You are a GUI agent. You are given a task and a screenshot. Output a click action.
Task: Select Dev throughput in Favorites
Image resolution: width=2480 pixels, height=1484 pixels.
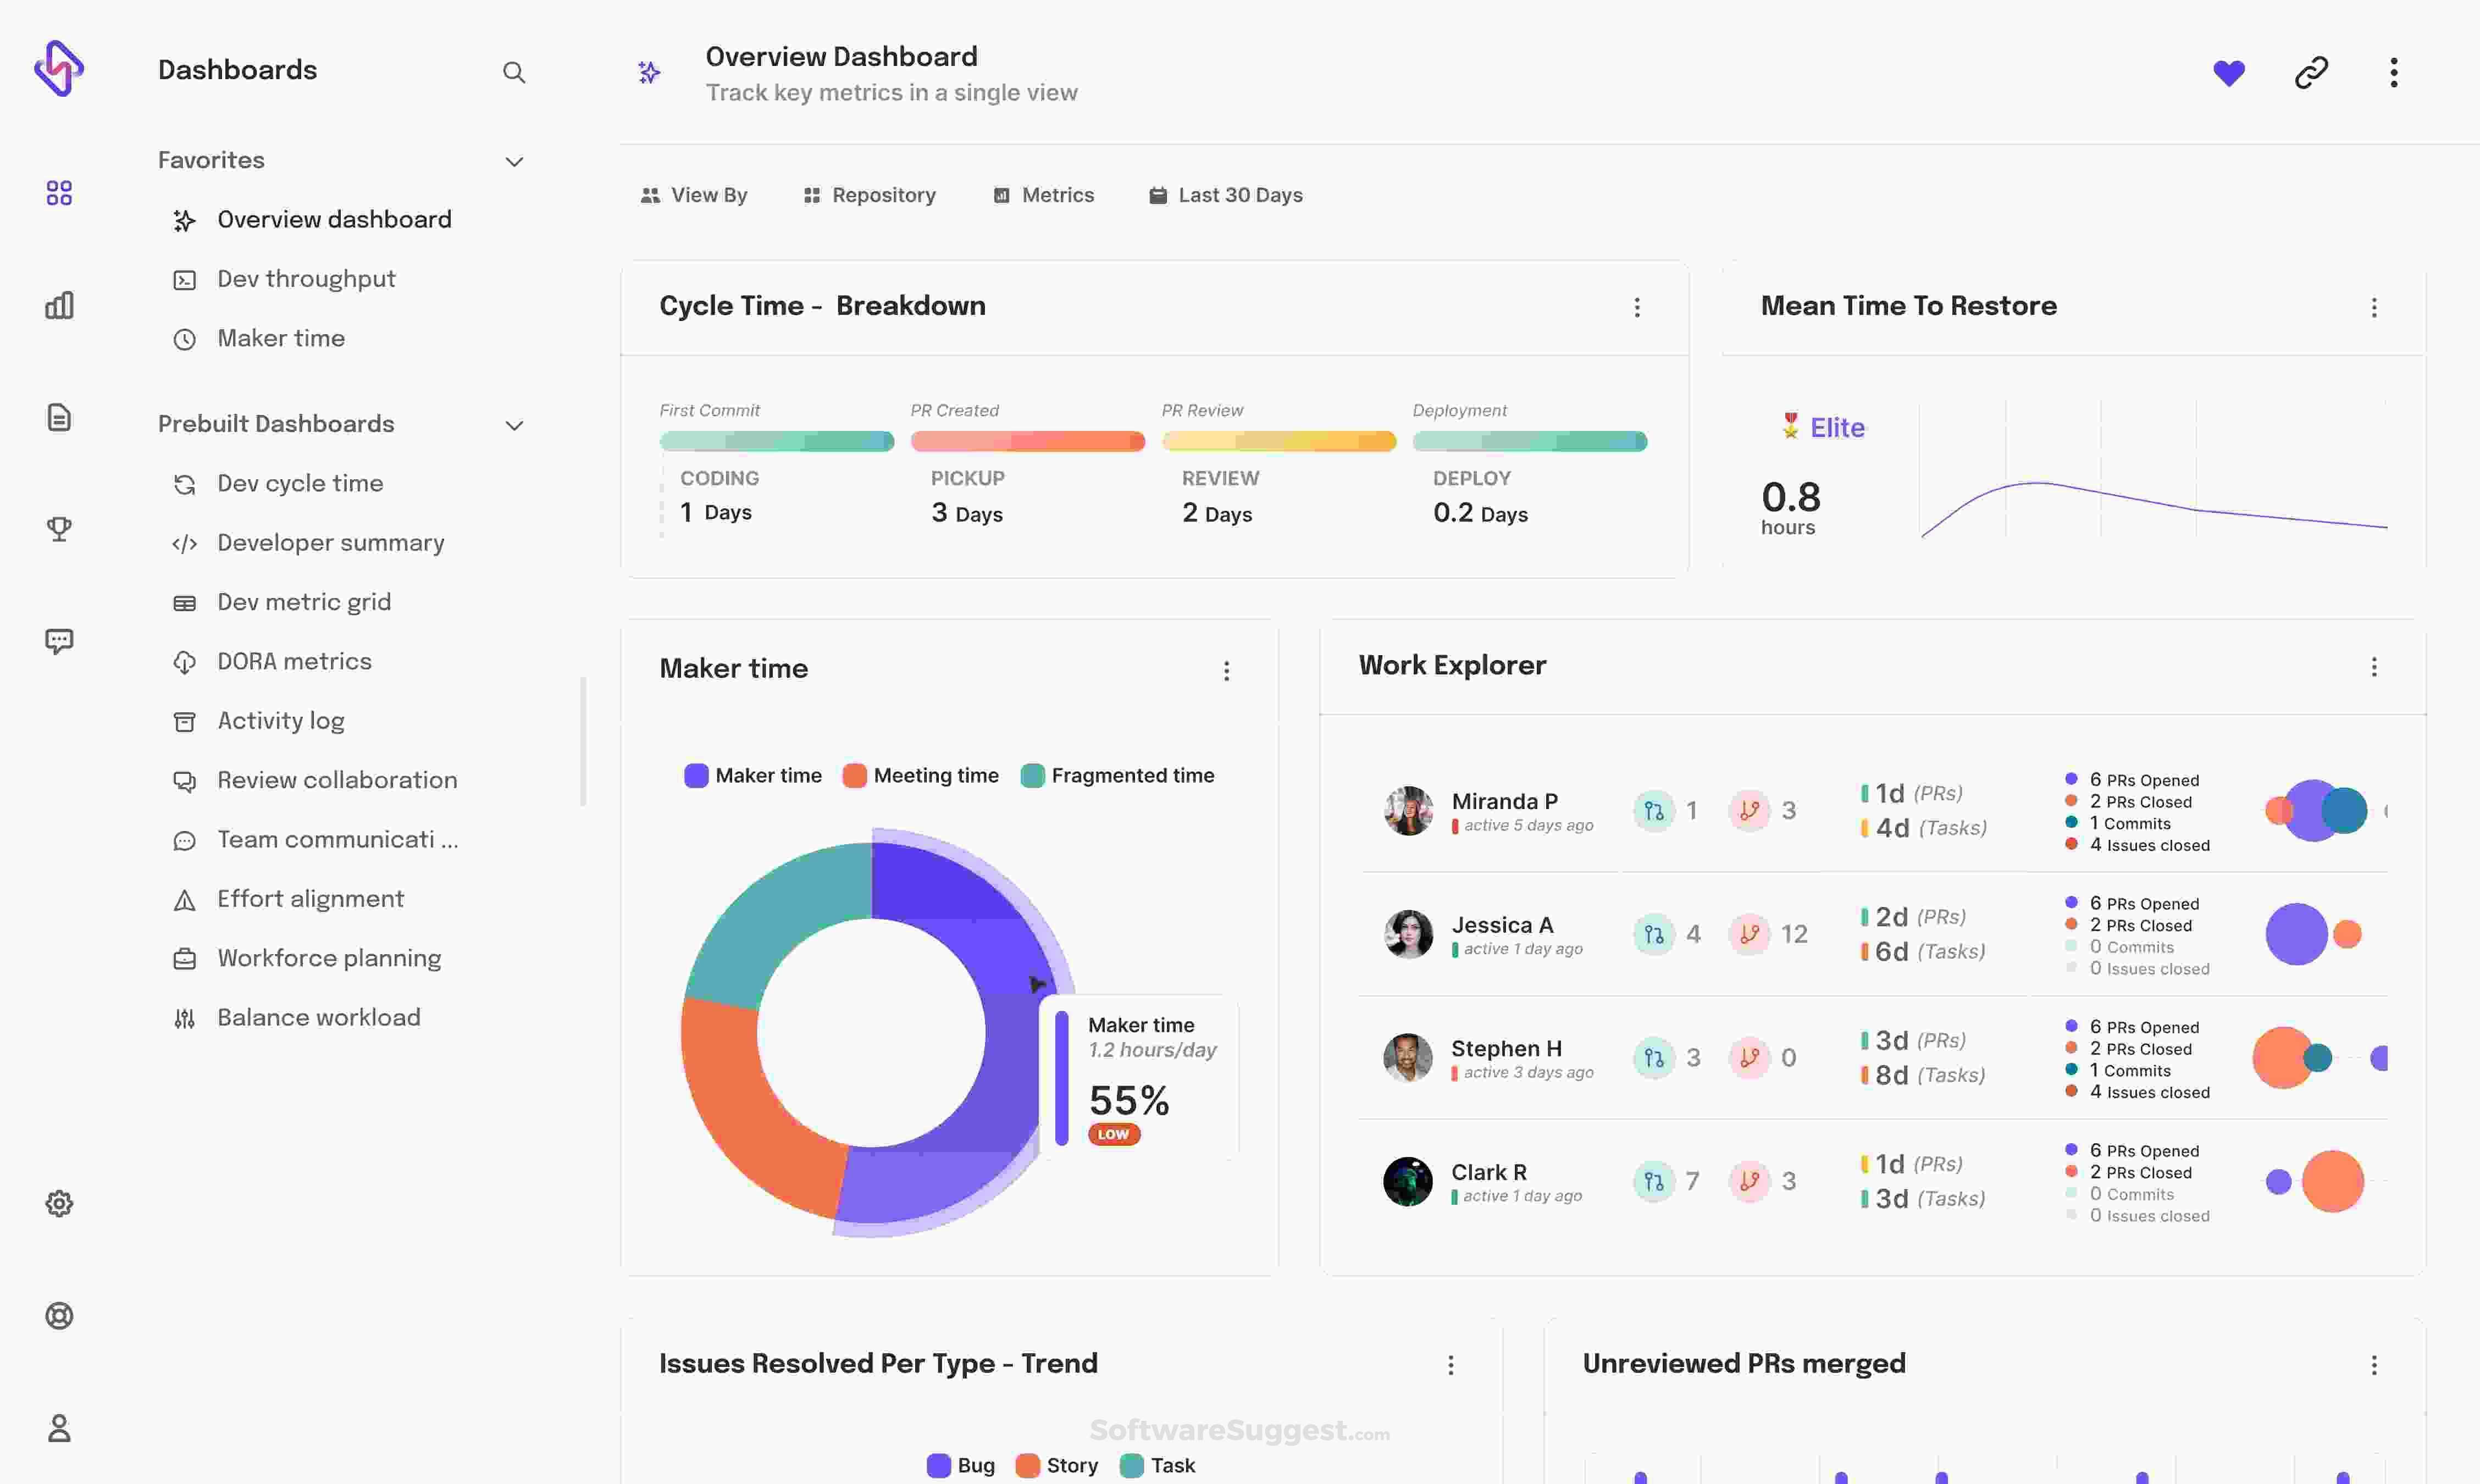tap(306, 279)
